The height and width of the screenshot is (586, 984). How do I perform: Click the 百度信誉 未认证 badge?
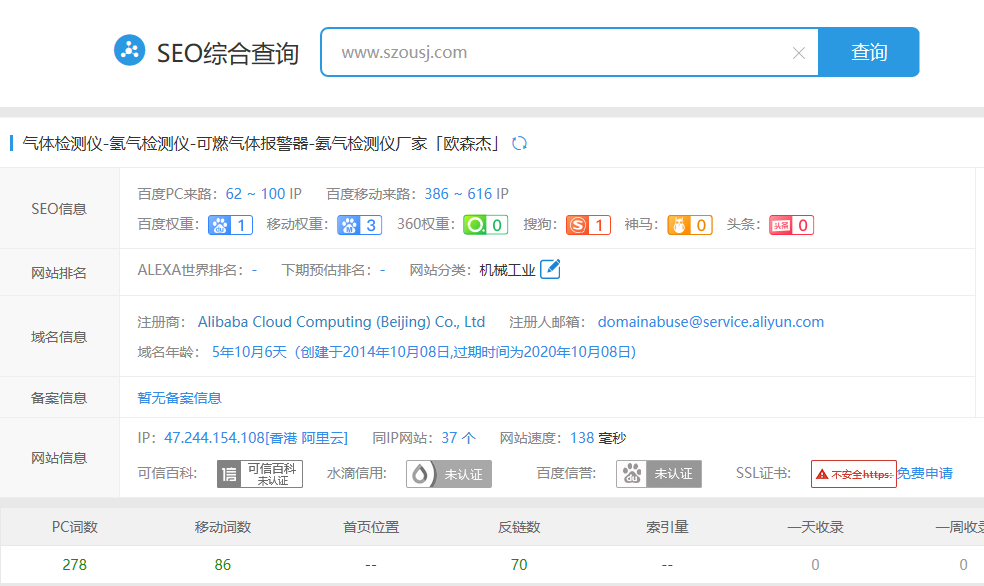659,474
